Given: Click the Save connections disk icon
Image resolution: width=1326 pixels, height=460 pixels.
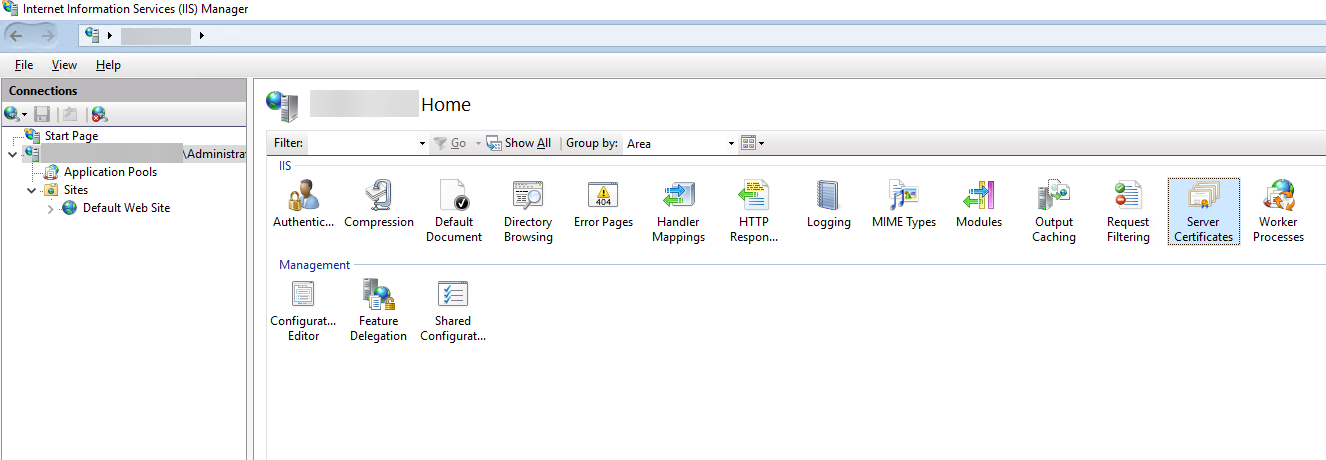Looking at the screenshot, I should (42, 114).
